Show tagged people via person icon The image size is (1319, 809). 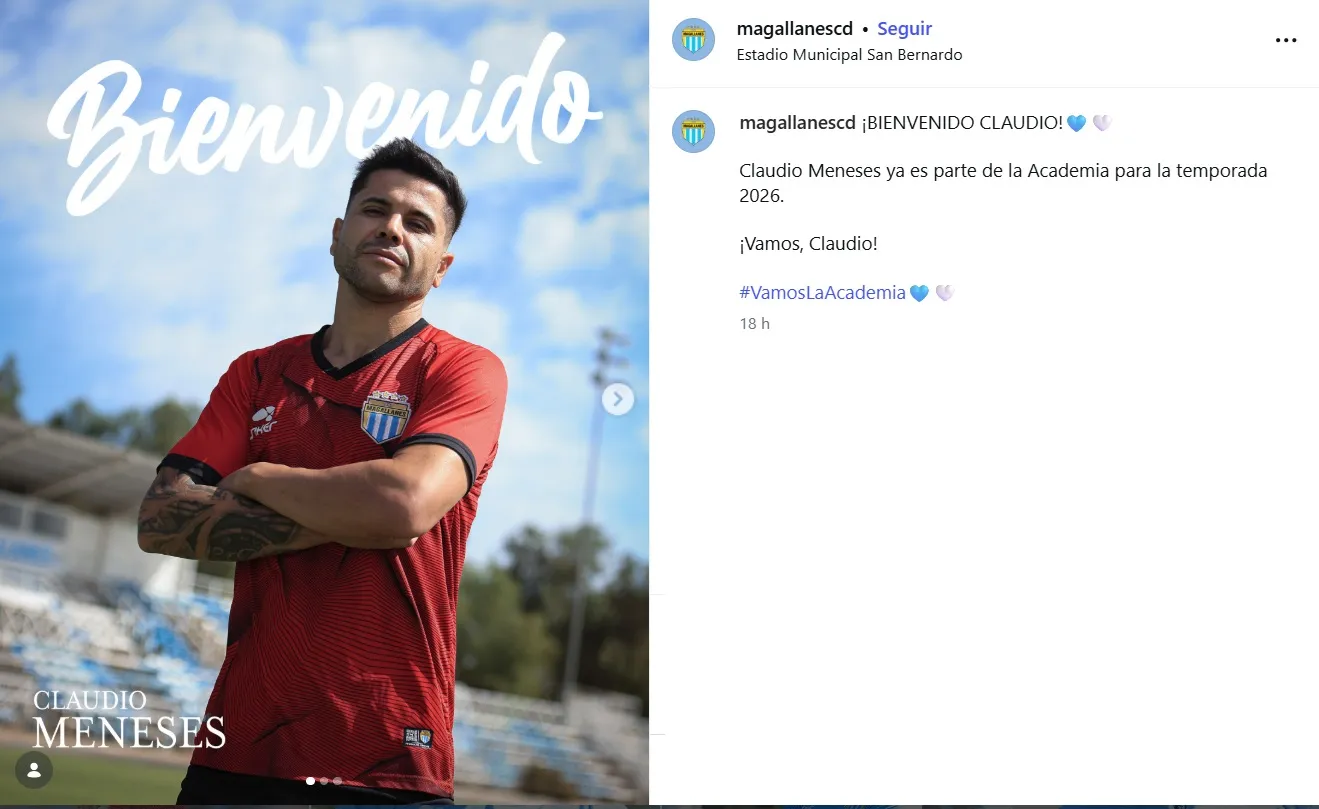[34, 770]
